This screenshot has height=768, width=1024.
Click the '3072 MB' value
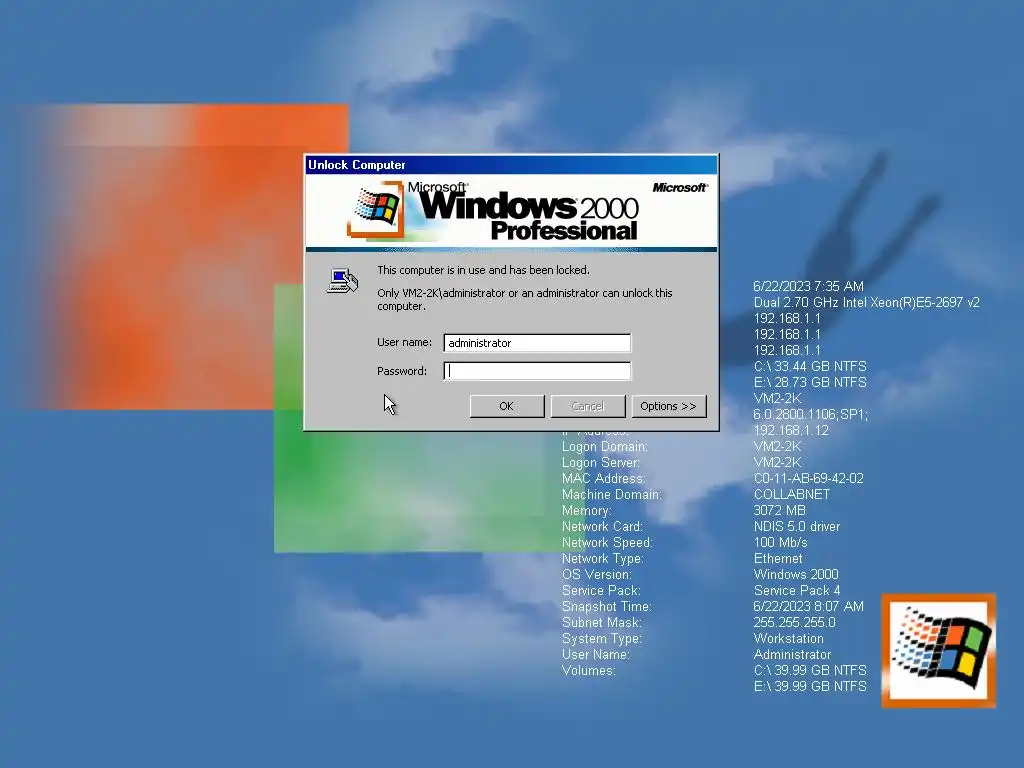point(780,511)
